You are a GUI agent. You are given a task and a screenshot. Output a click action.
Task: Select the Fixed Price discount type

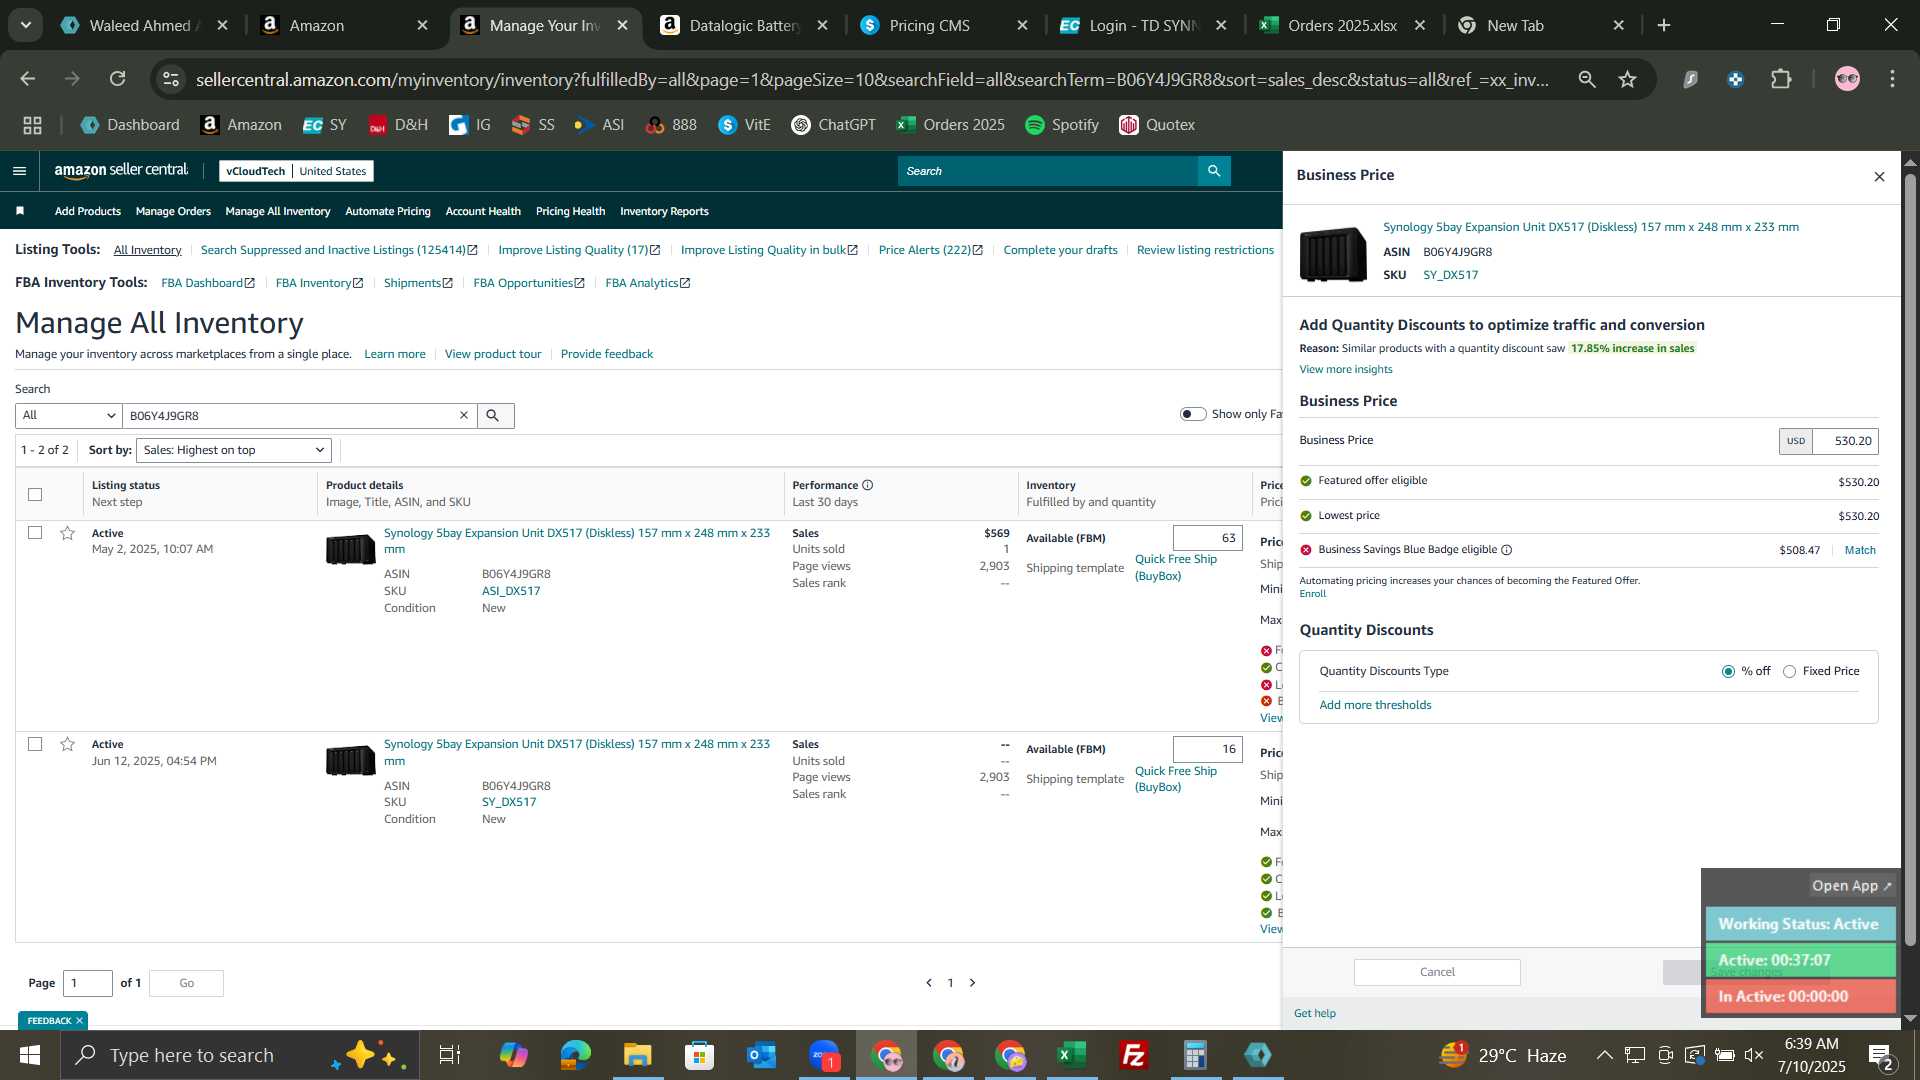[1790, 672]
